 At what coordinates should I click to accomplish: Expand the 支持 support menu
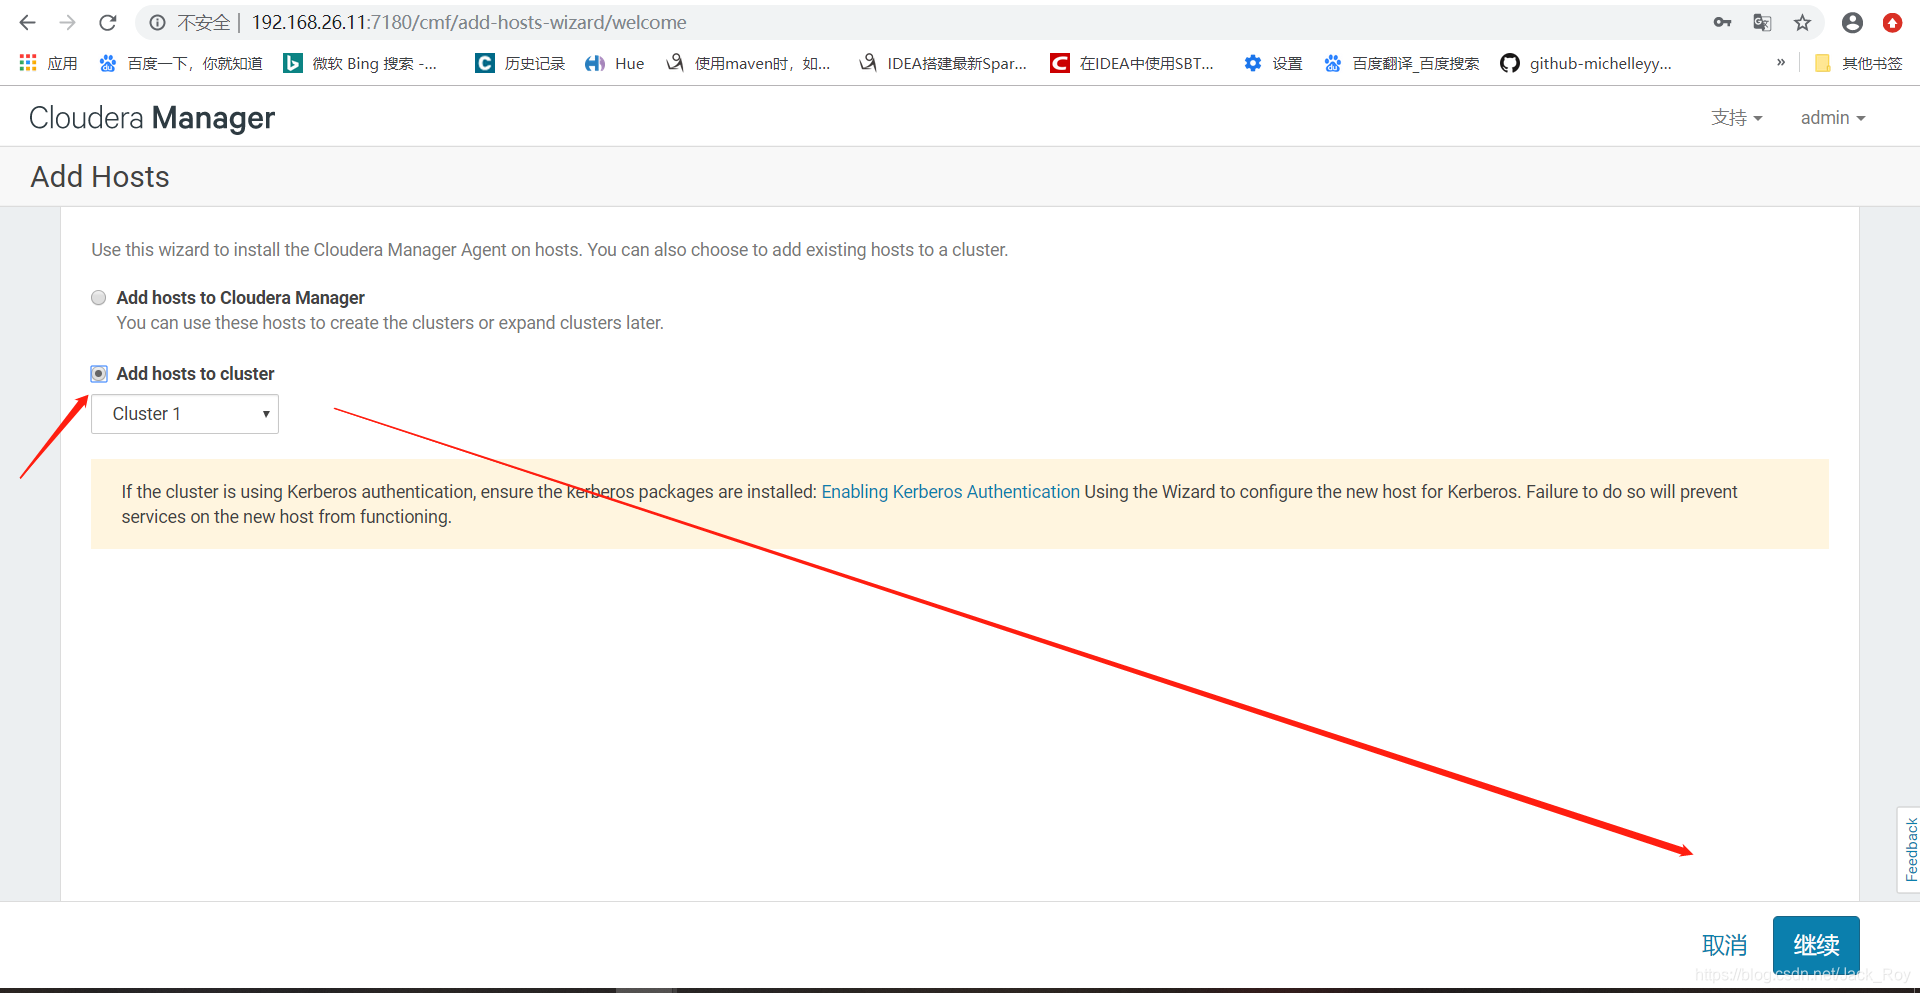[1736, 118]
